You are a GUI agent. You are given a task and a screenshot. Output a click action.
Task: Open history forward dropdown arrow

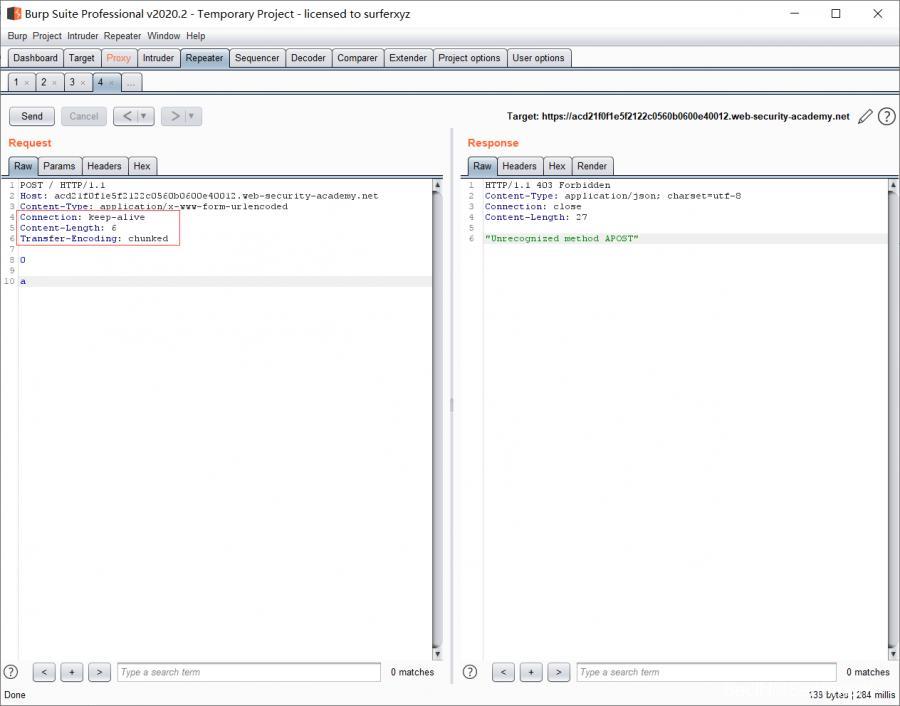click(x=192, y=116)
